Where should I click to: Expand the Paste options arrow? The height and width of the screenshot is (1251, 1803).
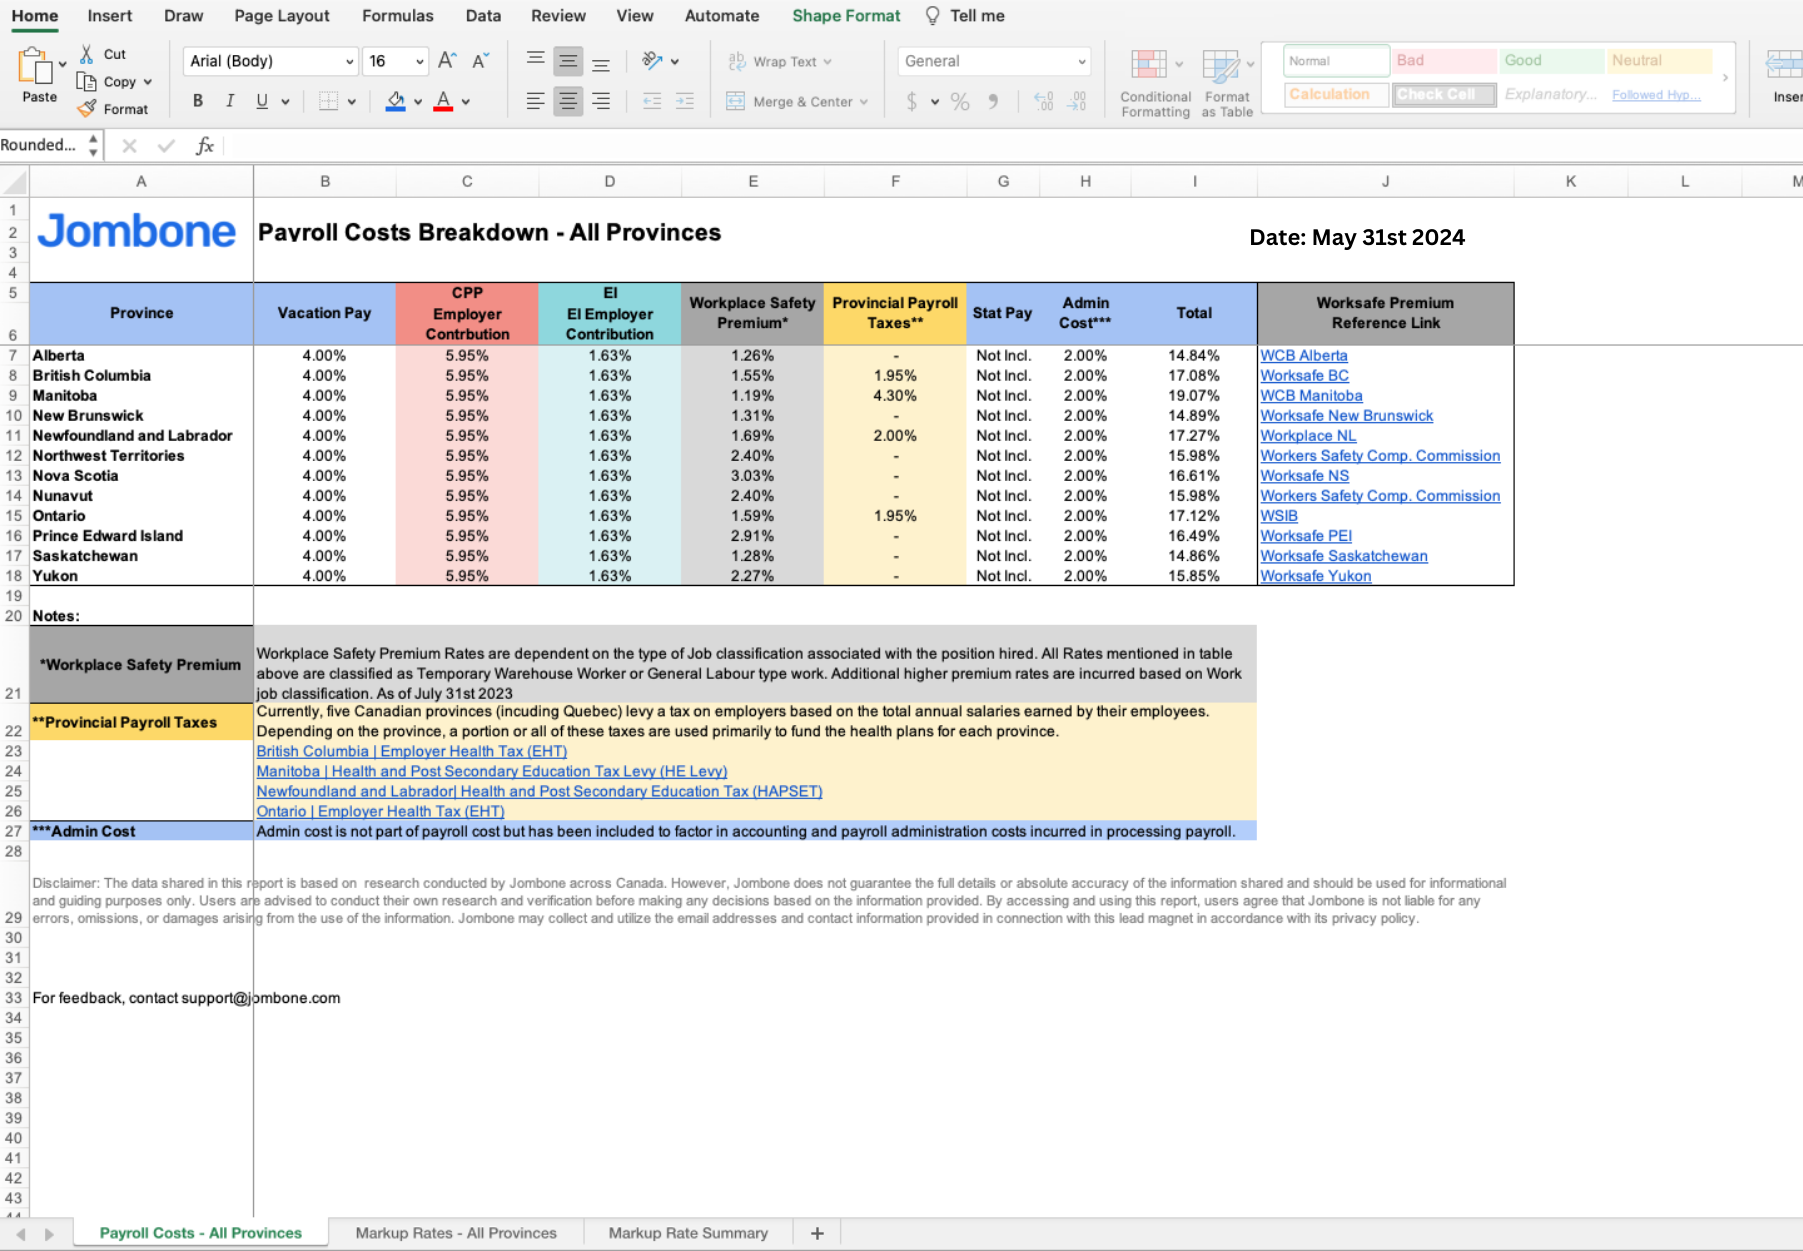click(62, 63)
